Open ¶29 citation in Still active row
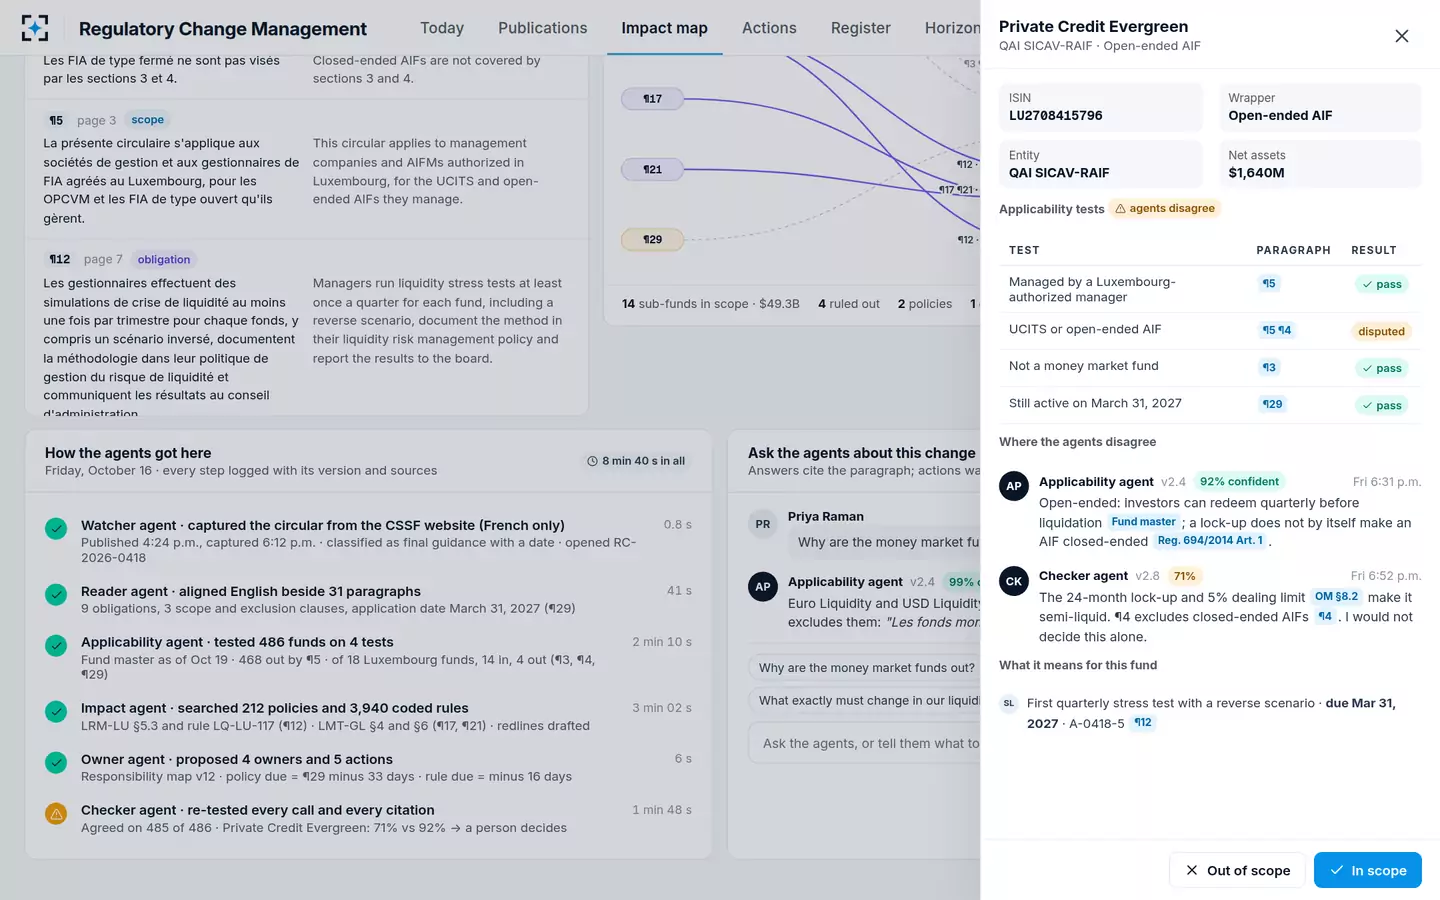The height and width of the screenshot is (900, 1440). click(1272, 404)
